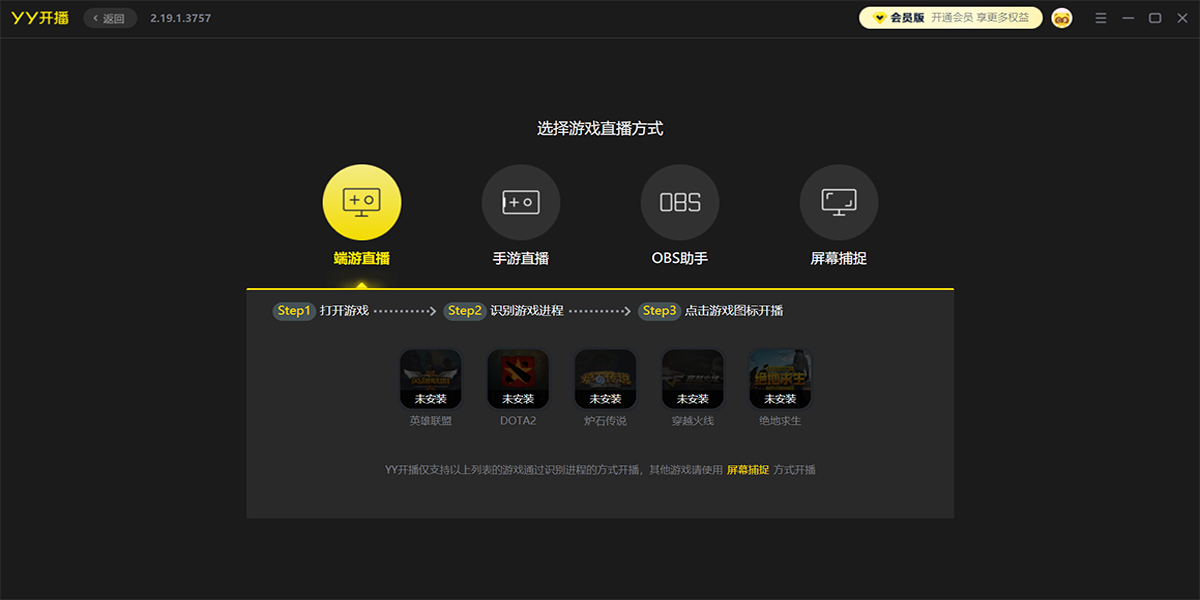The width and height of the screenshot is (1200, 600).
Task: Click the YY开播 logo
Action: 40,17
